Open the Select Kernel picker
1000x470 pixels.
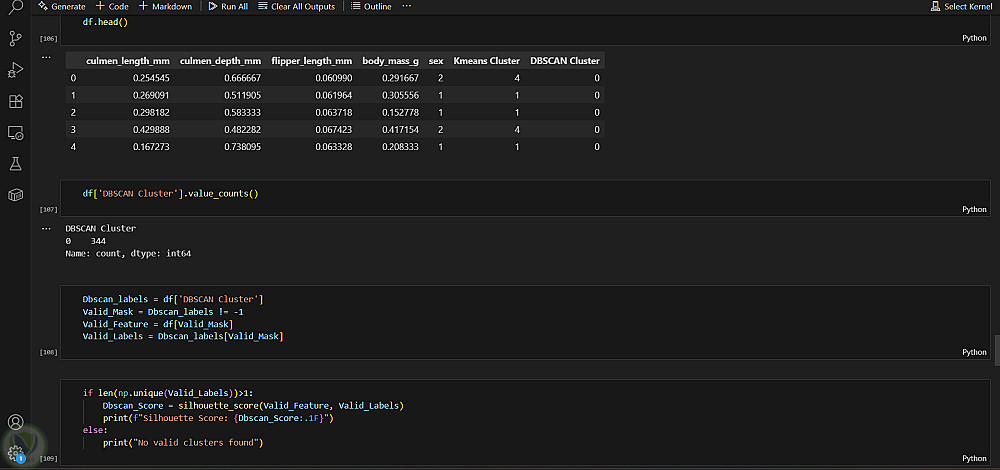[961, 6]
